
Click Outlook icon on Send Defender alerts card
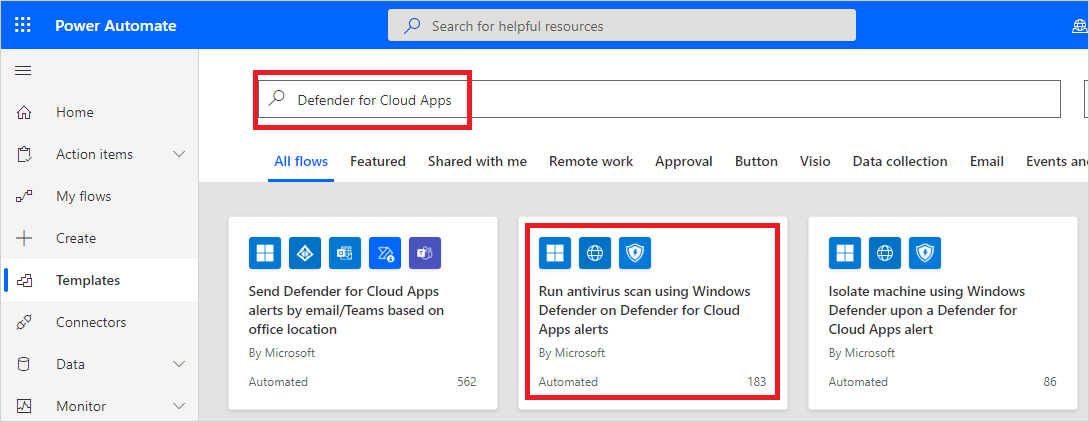tap(344, 253)
